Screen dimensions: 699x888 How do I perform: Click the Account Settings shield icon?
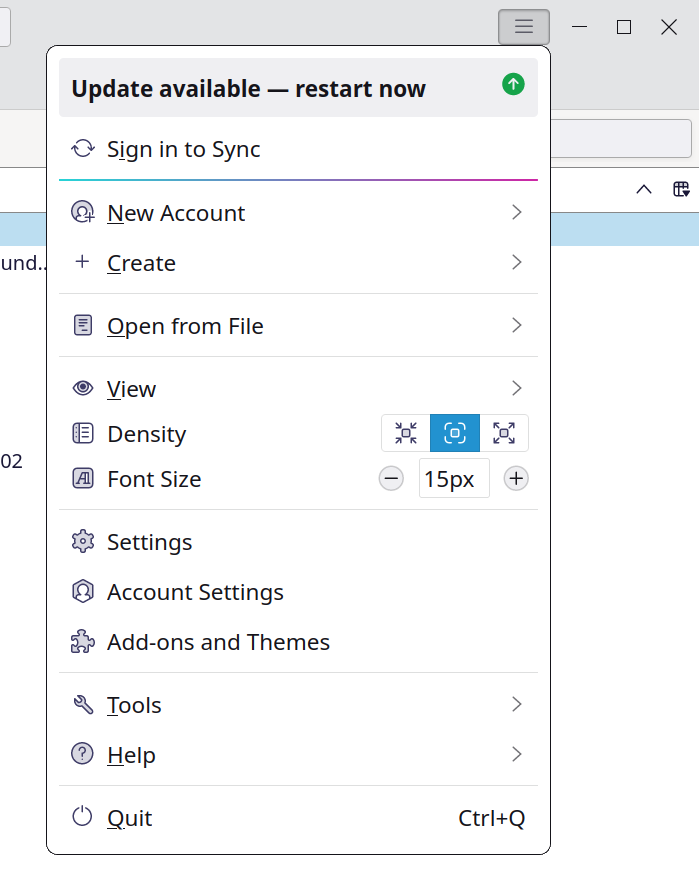pyautogui.click(x=82, y=592)
